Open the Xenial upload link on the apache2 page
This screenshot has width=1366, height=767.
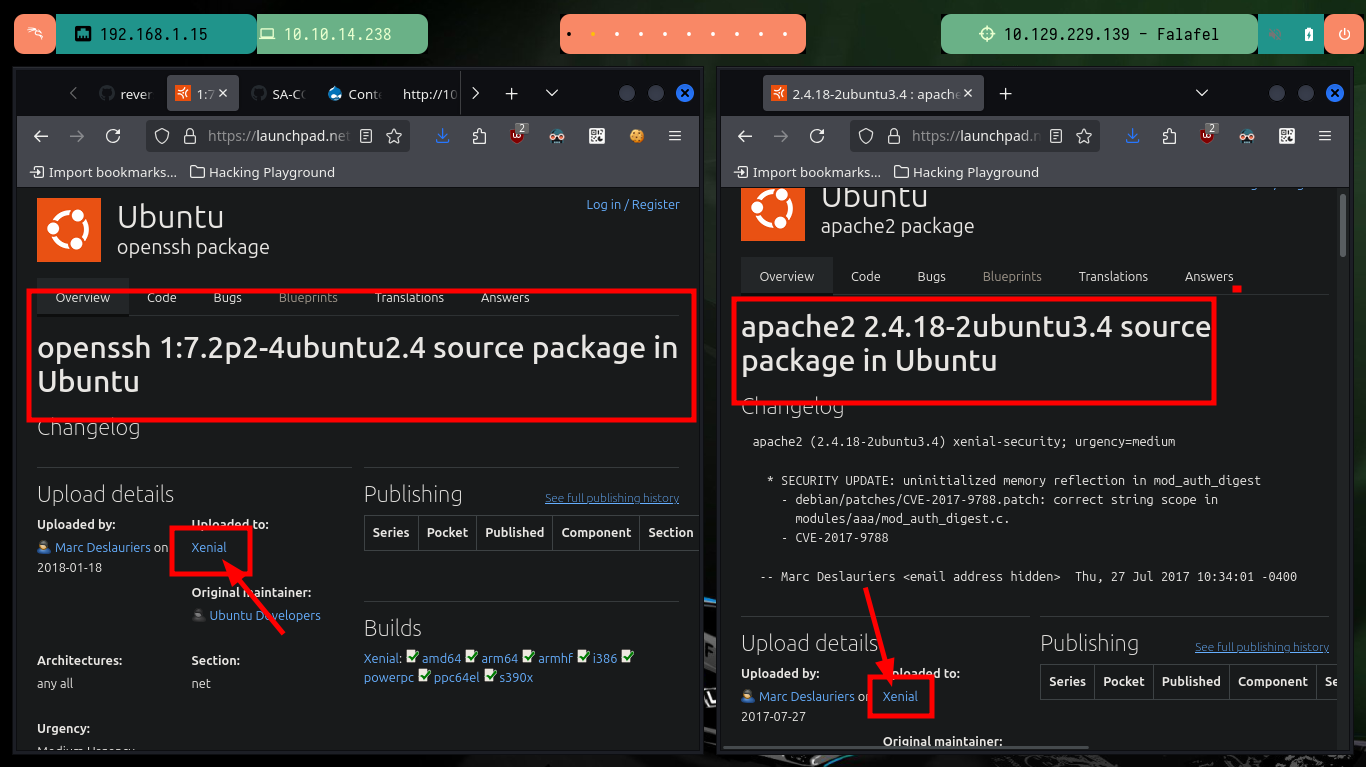tap(900, 696)
